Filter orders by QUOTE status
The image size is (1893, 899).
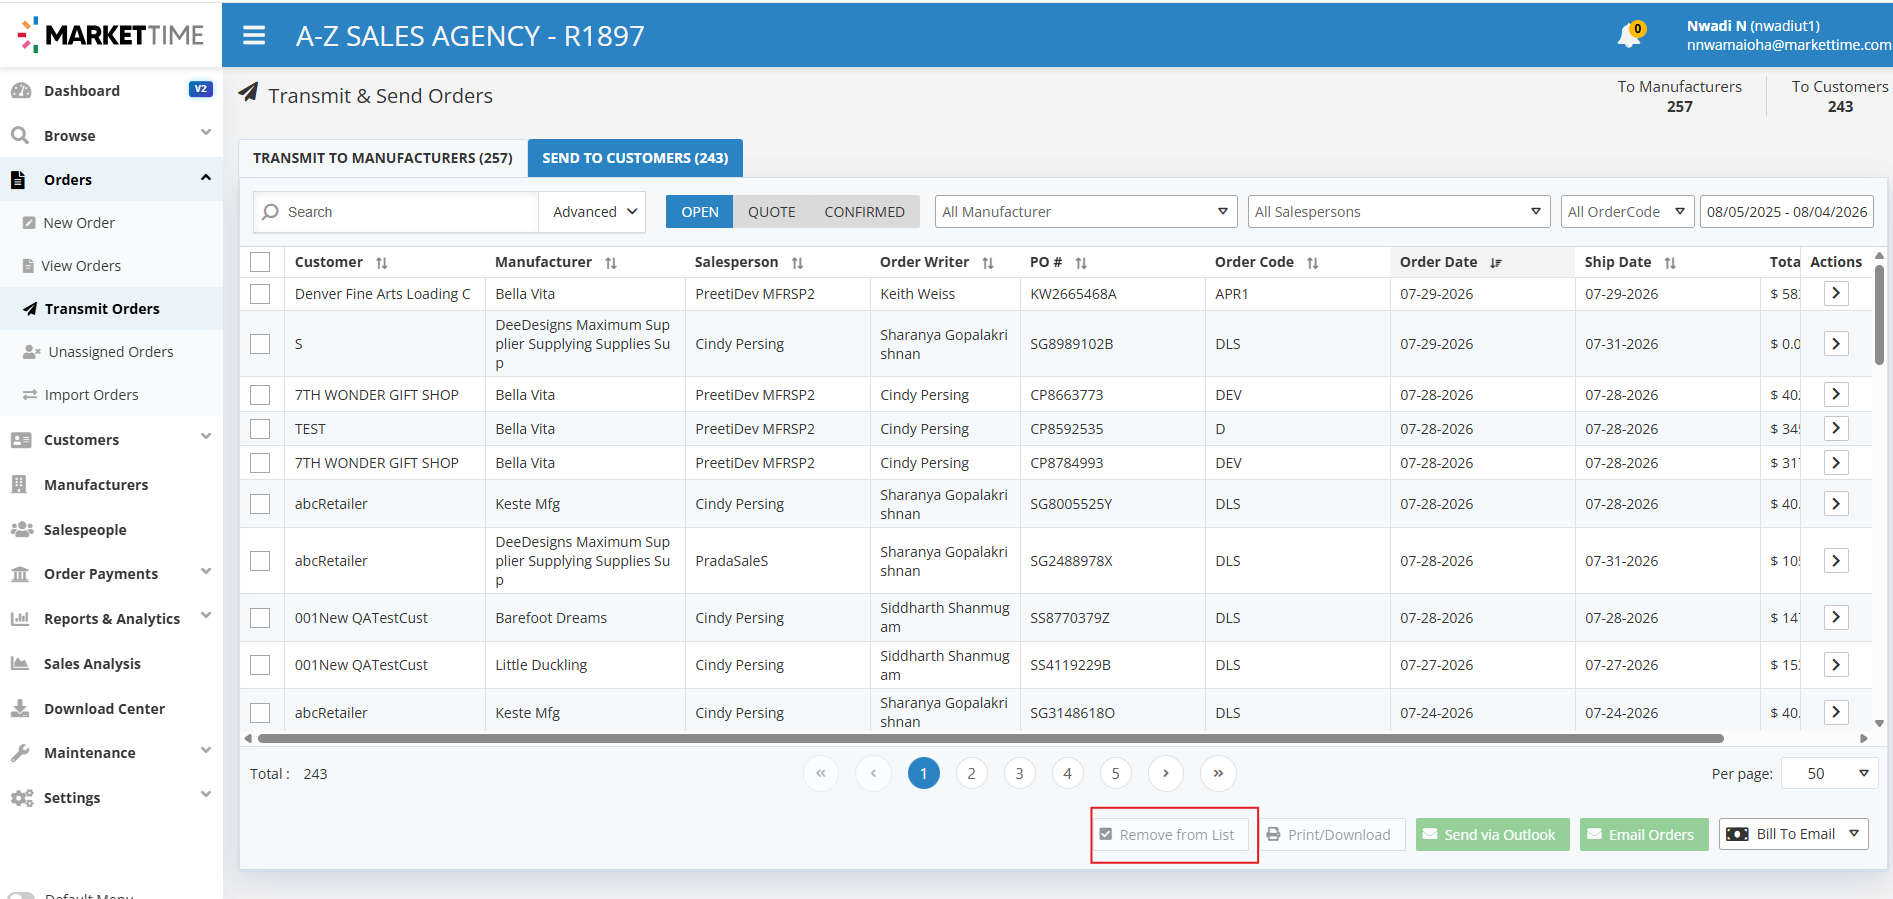(x=772, y=212)
